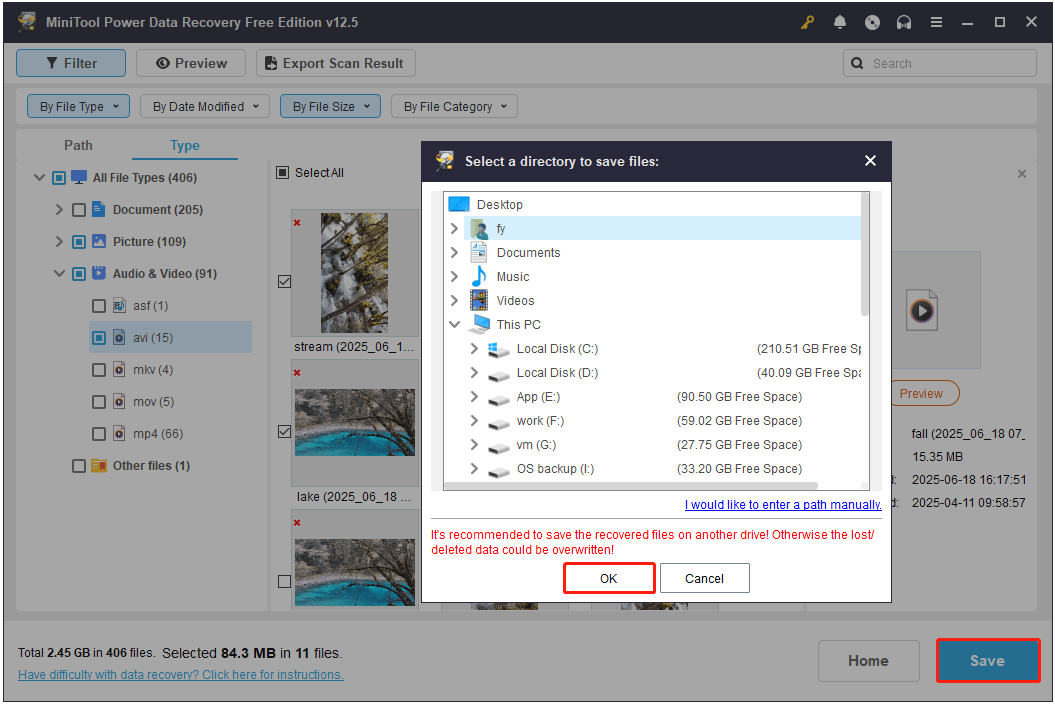The image size is (1055, 705).
Task: Select the Music folder icon
Action: 479,277
